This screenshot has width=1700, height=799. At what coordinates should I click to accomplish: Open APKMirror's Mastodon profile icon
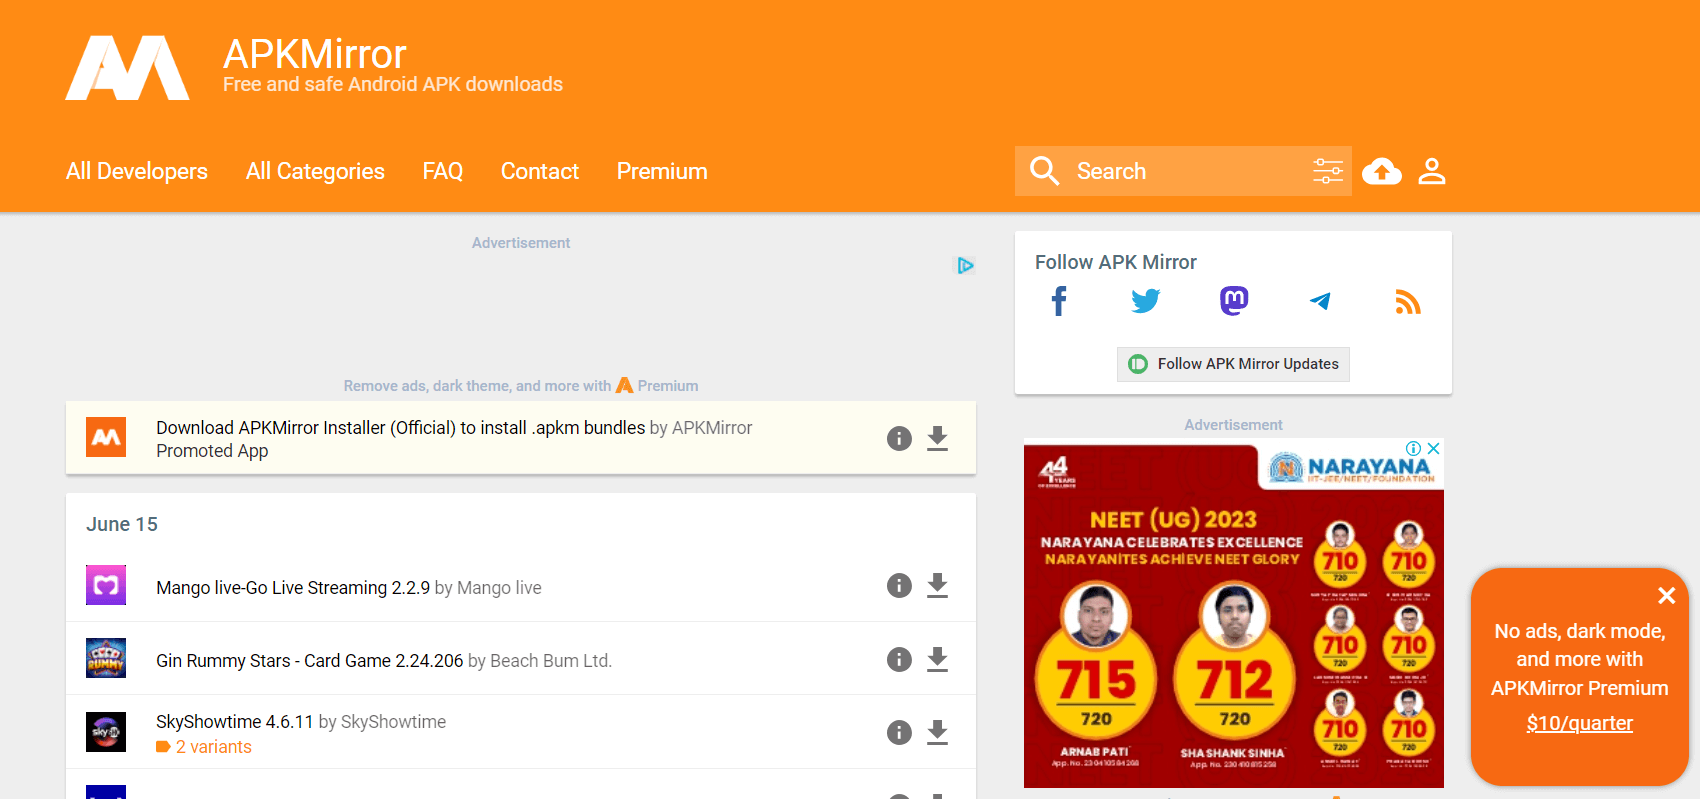pos(1234,301)
